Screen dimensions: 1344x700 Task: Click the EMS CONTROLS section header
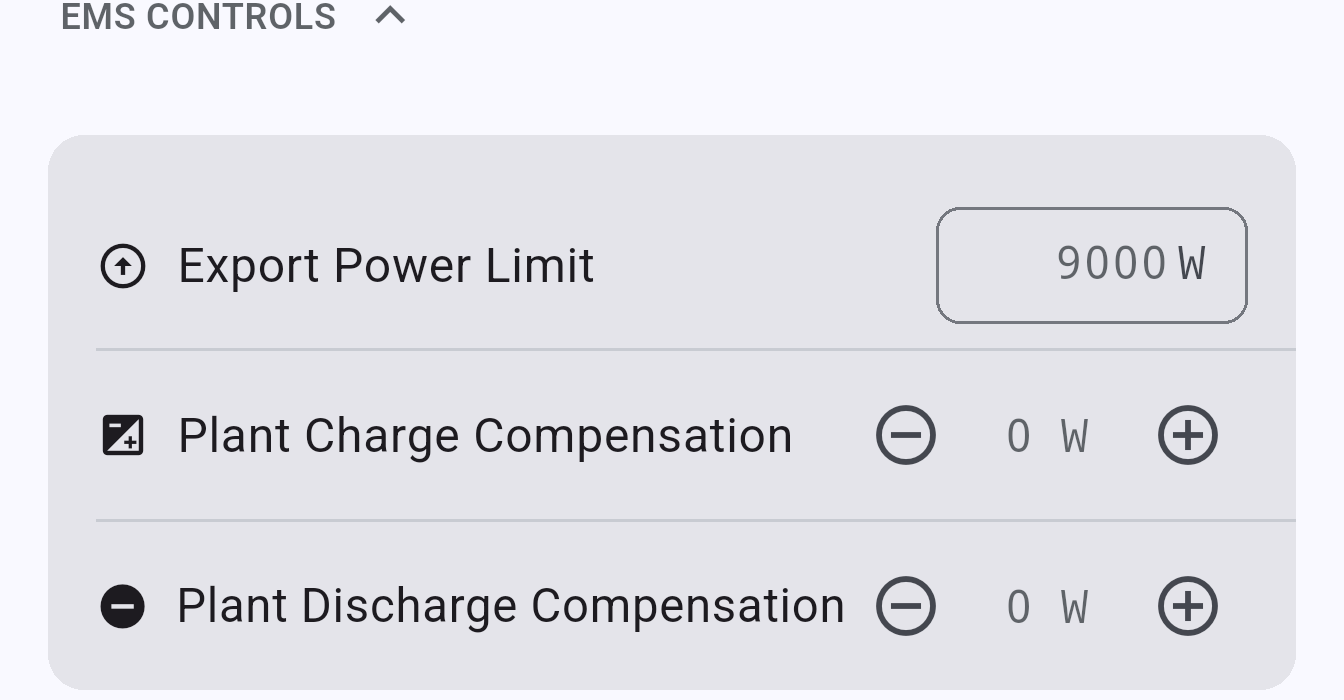click(198, 17)
